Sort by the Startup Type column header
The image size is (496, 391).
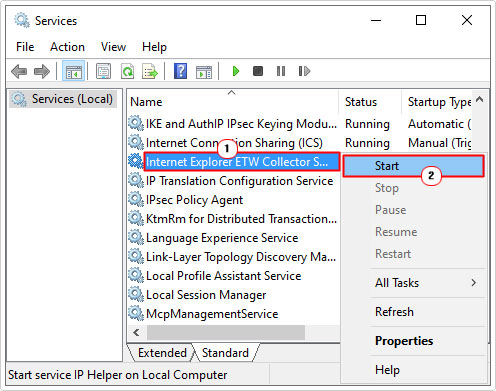point(437,102)
